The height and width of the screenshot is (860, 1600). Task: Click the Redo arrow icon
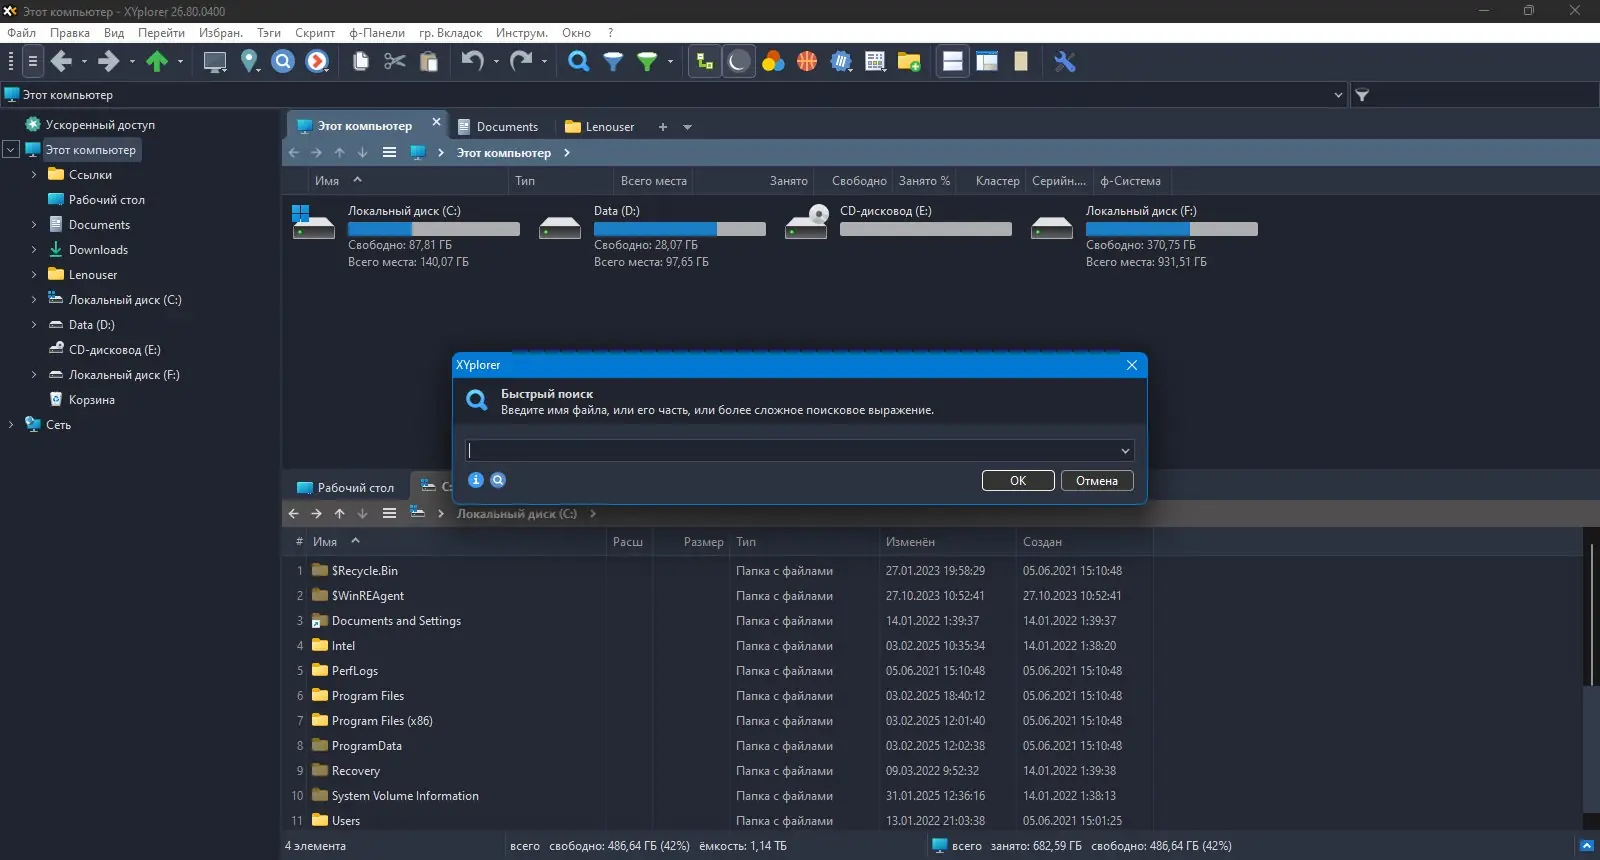point(520,62)
